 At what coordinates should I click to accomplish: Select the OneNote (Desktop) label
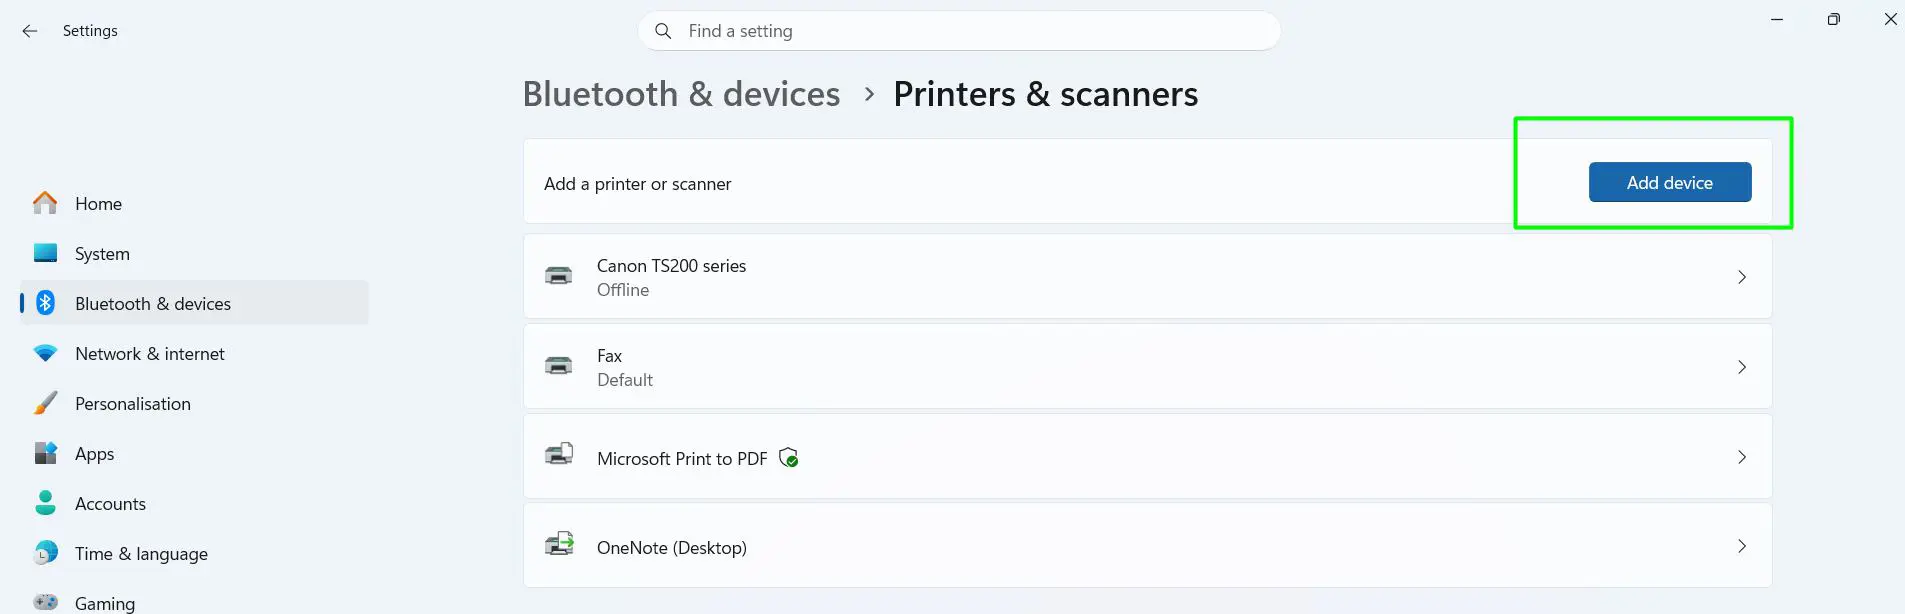pos(672,548)
